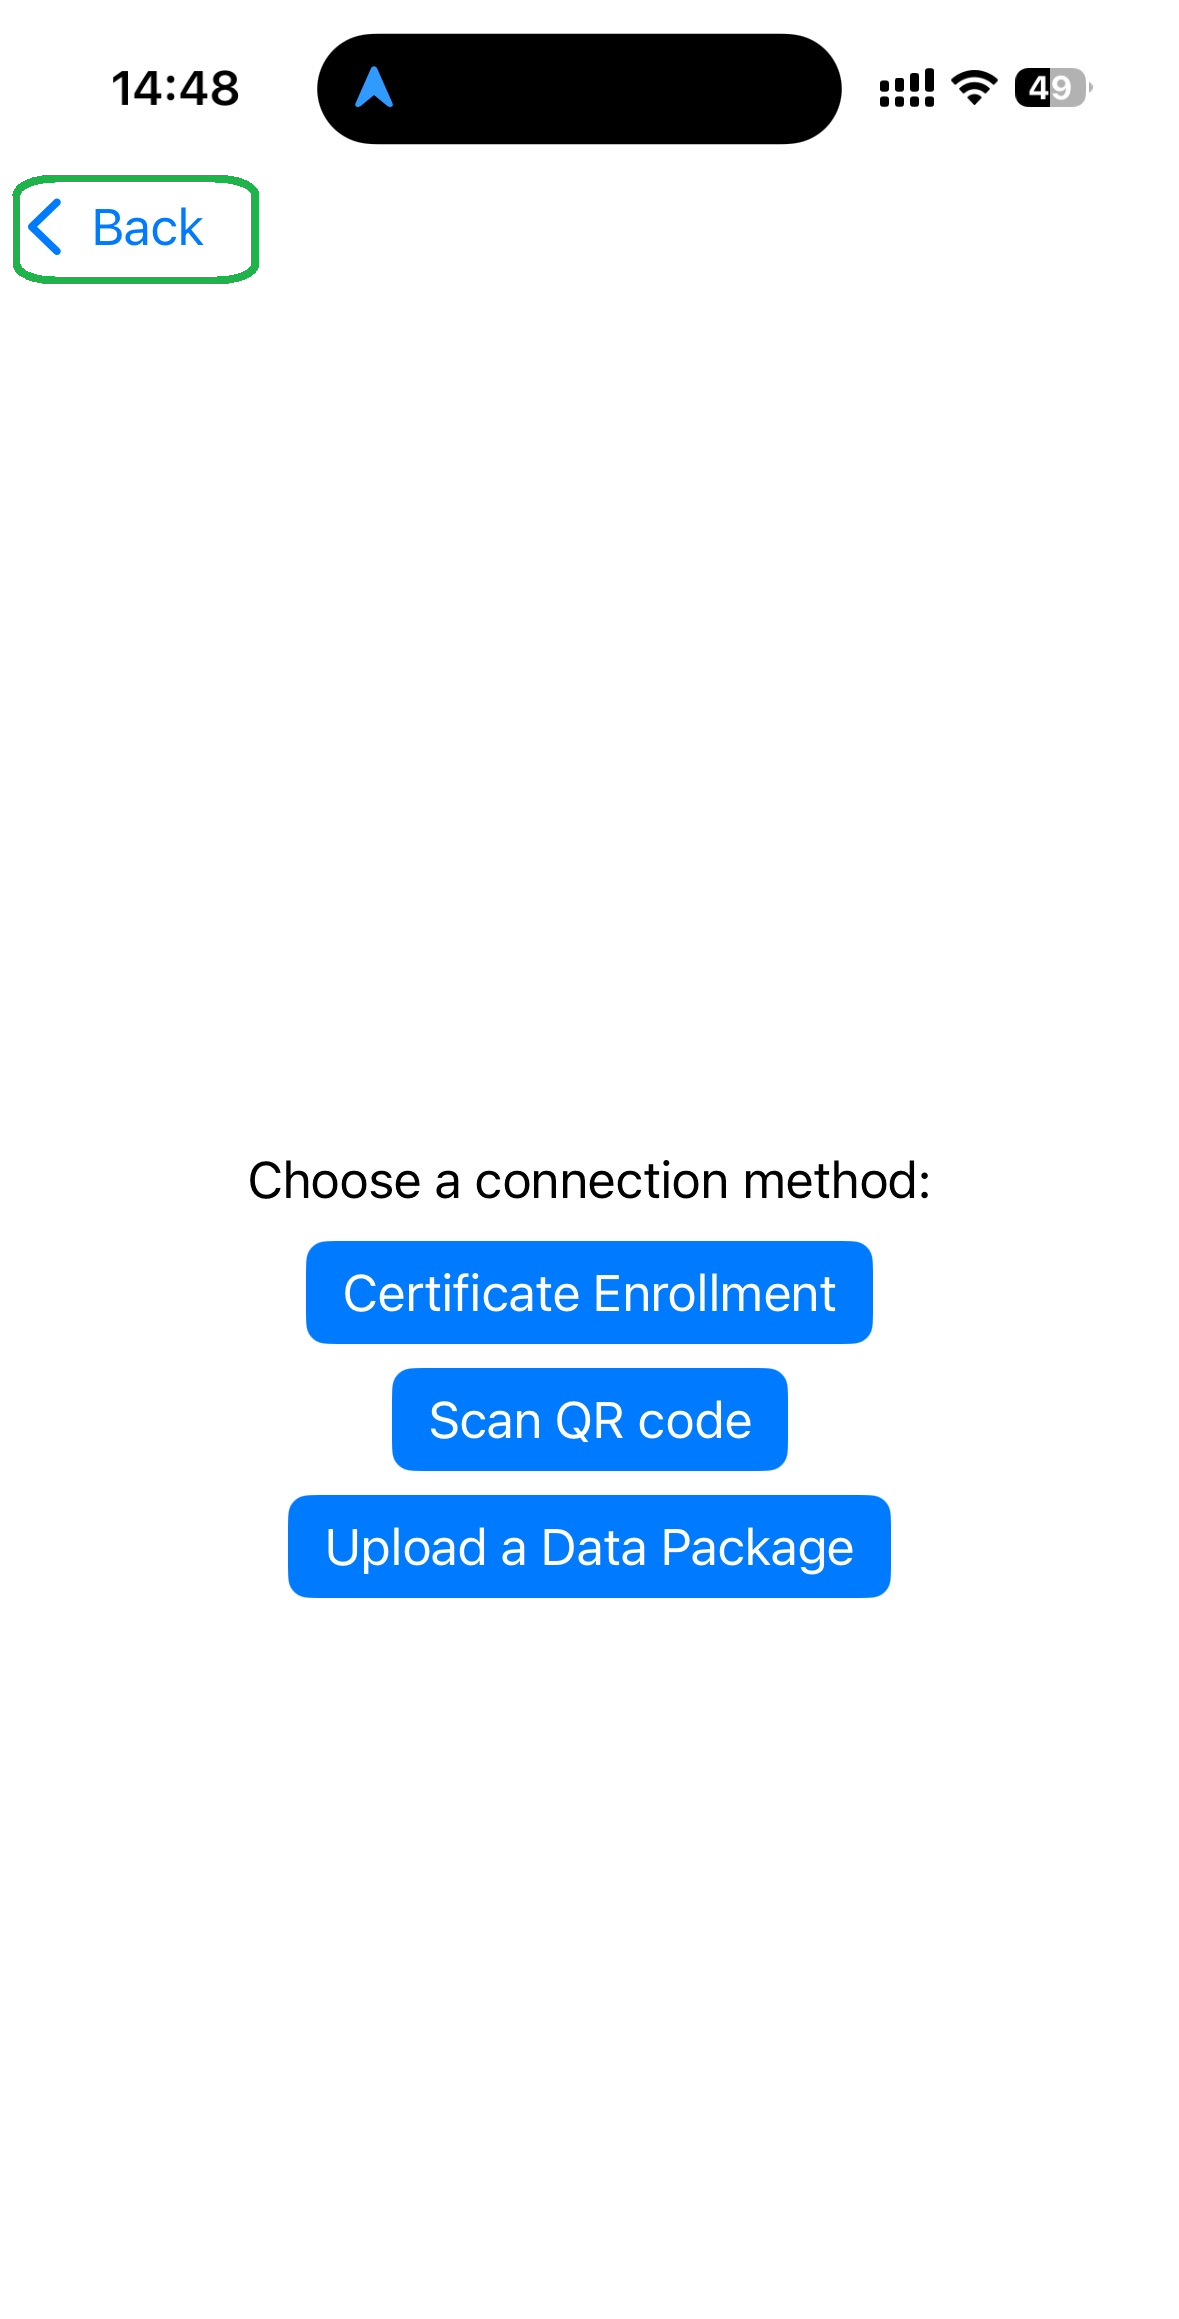Choose Certificate Enrollment connection method
The image size is (1179, 2319).
[589, 1292]
